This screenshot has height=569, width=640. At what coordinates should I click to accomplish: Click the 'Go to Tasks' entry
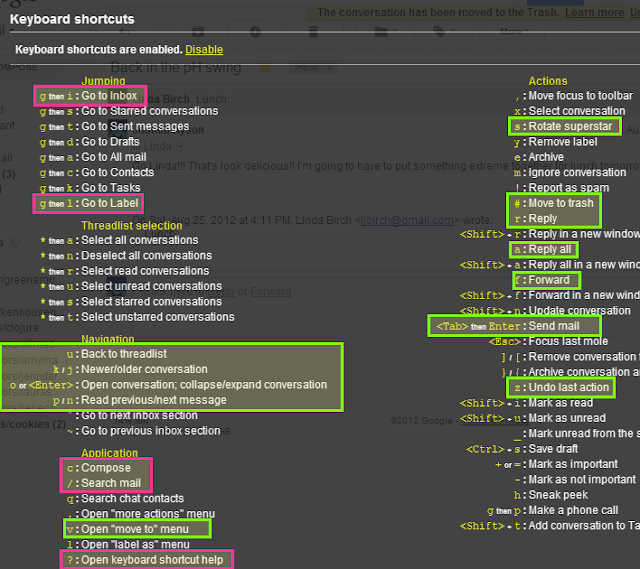tap(90, 188)
